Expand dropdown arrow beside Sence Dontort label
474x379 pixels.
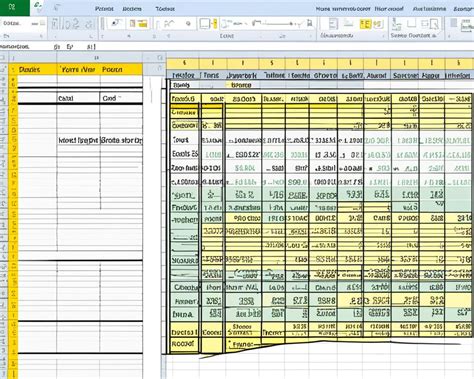click(x=434, y=36)
